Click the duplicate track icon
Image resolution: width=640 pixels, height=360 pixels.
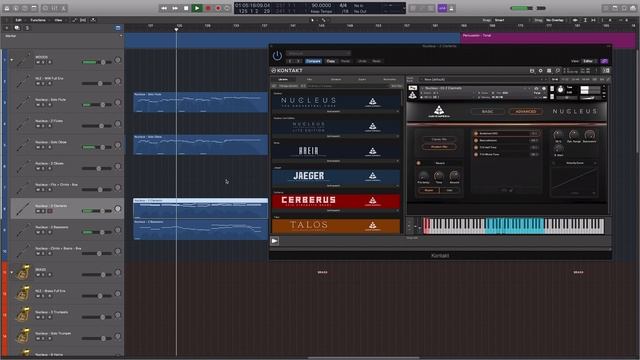[17, 28]
